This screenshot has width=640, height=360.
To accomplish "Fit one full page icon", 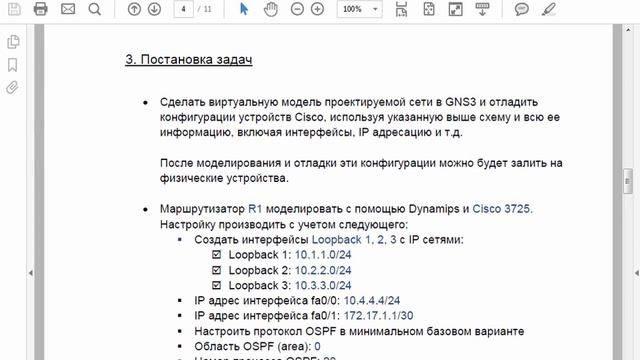I will pos(429,9).
